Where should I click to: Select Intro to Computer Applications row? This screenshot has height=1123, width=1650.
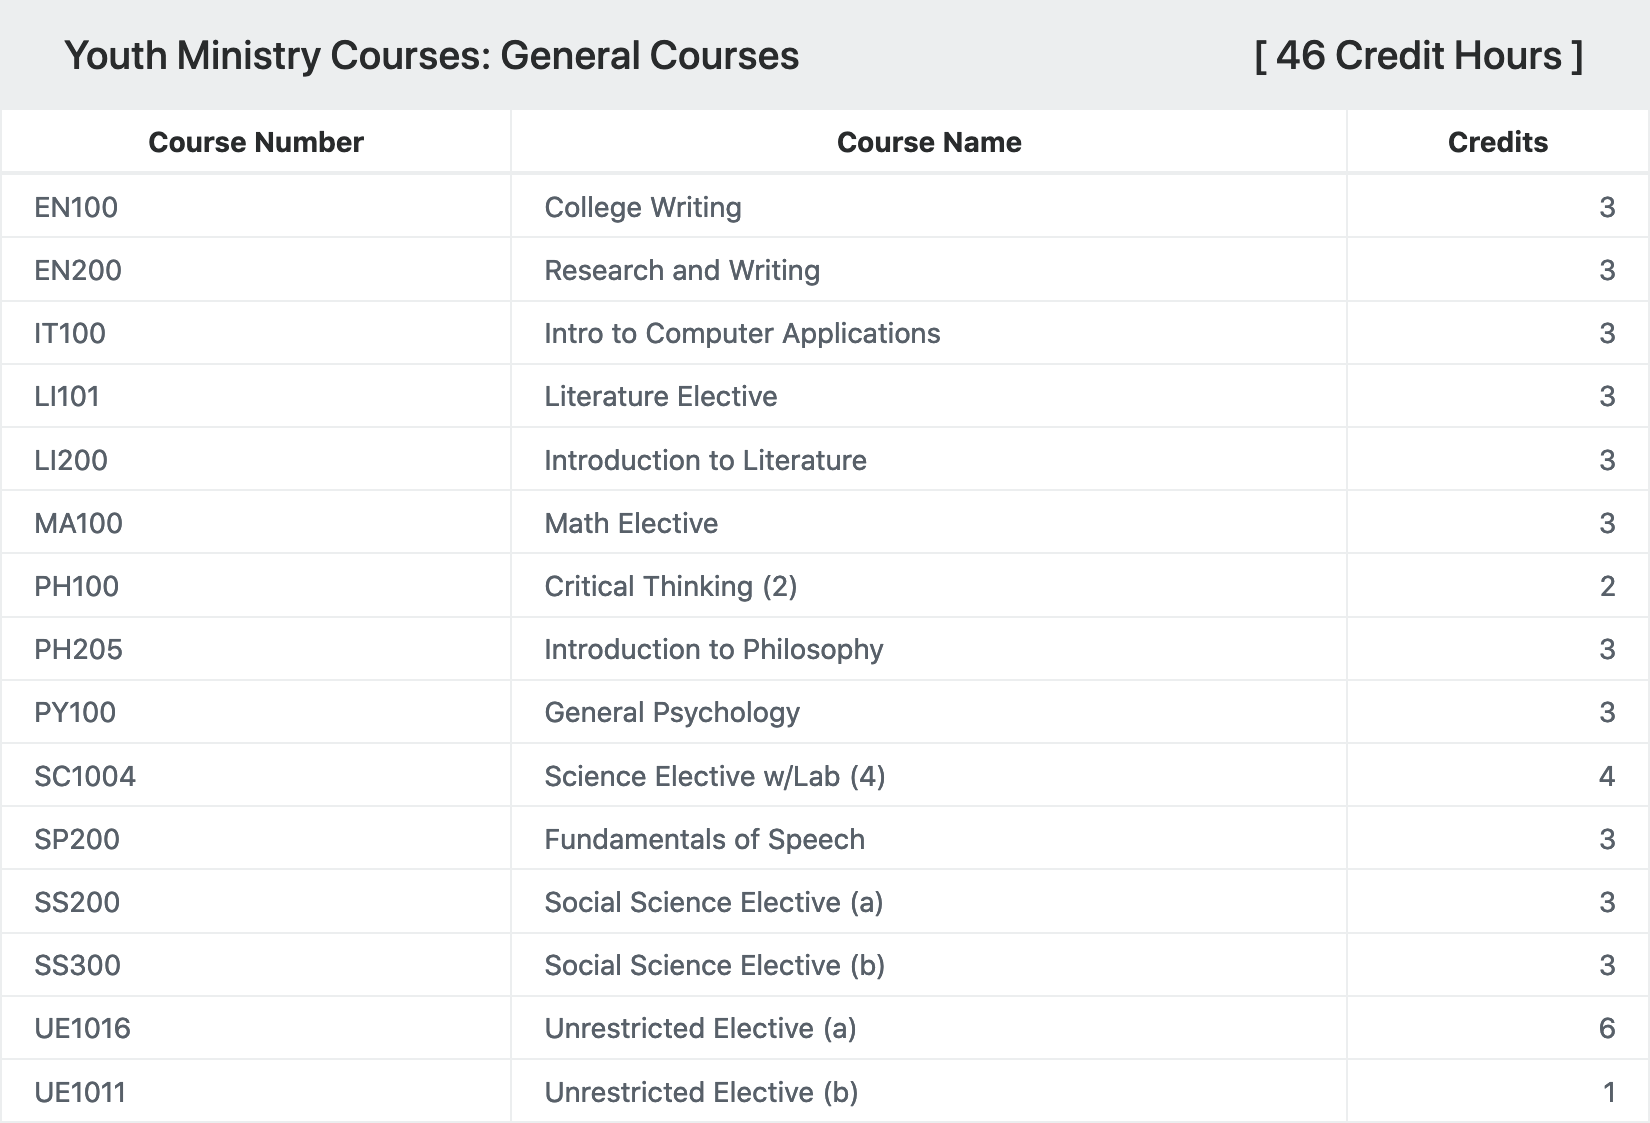click(x=825, y=333)
